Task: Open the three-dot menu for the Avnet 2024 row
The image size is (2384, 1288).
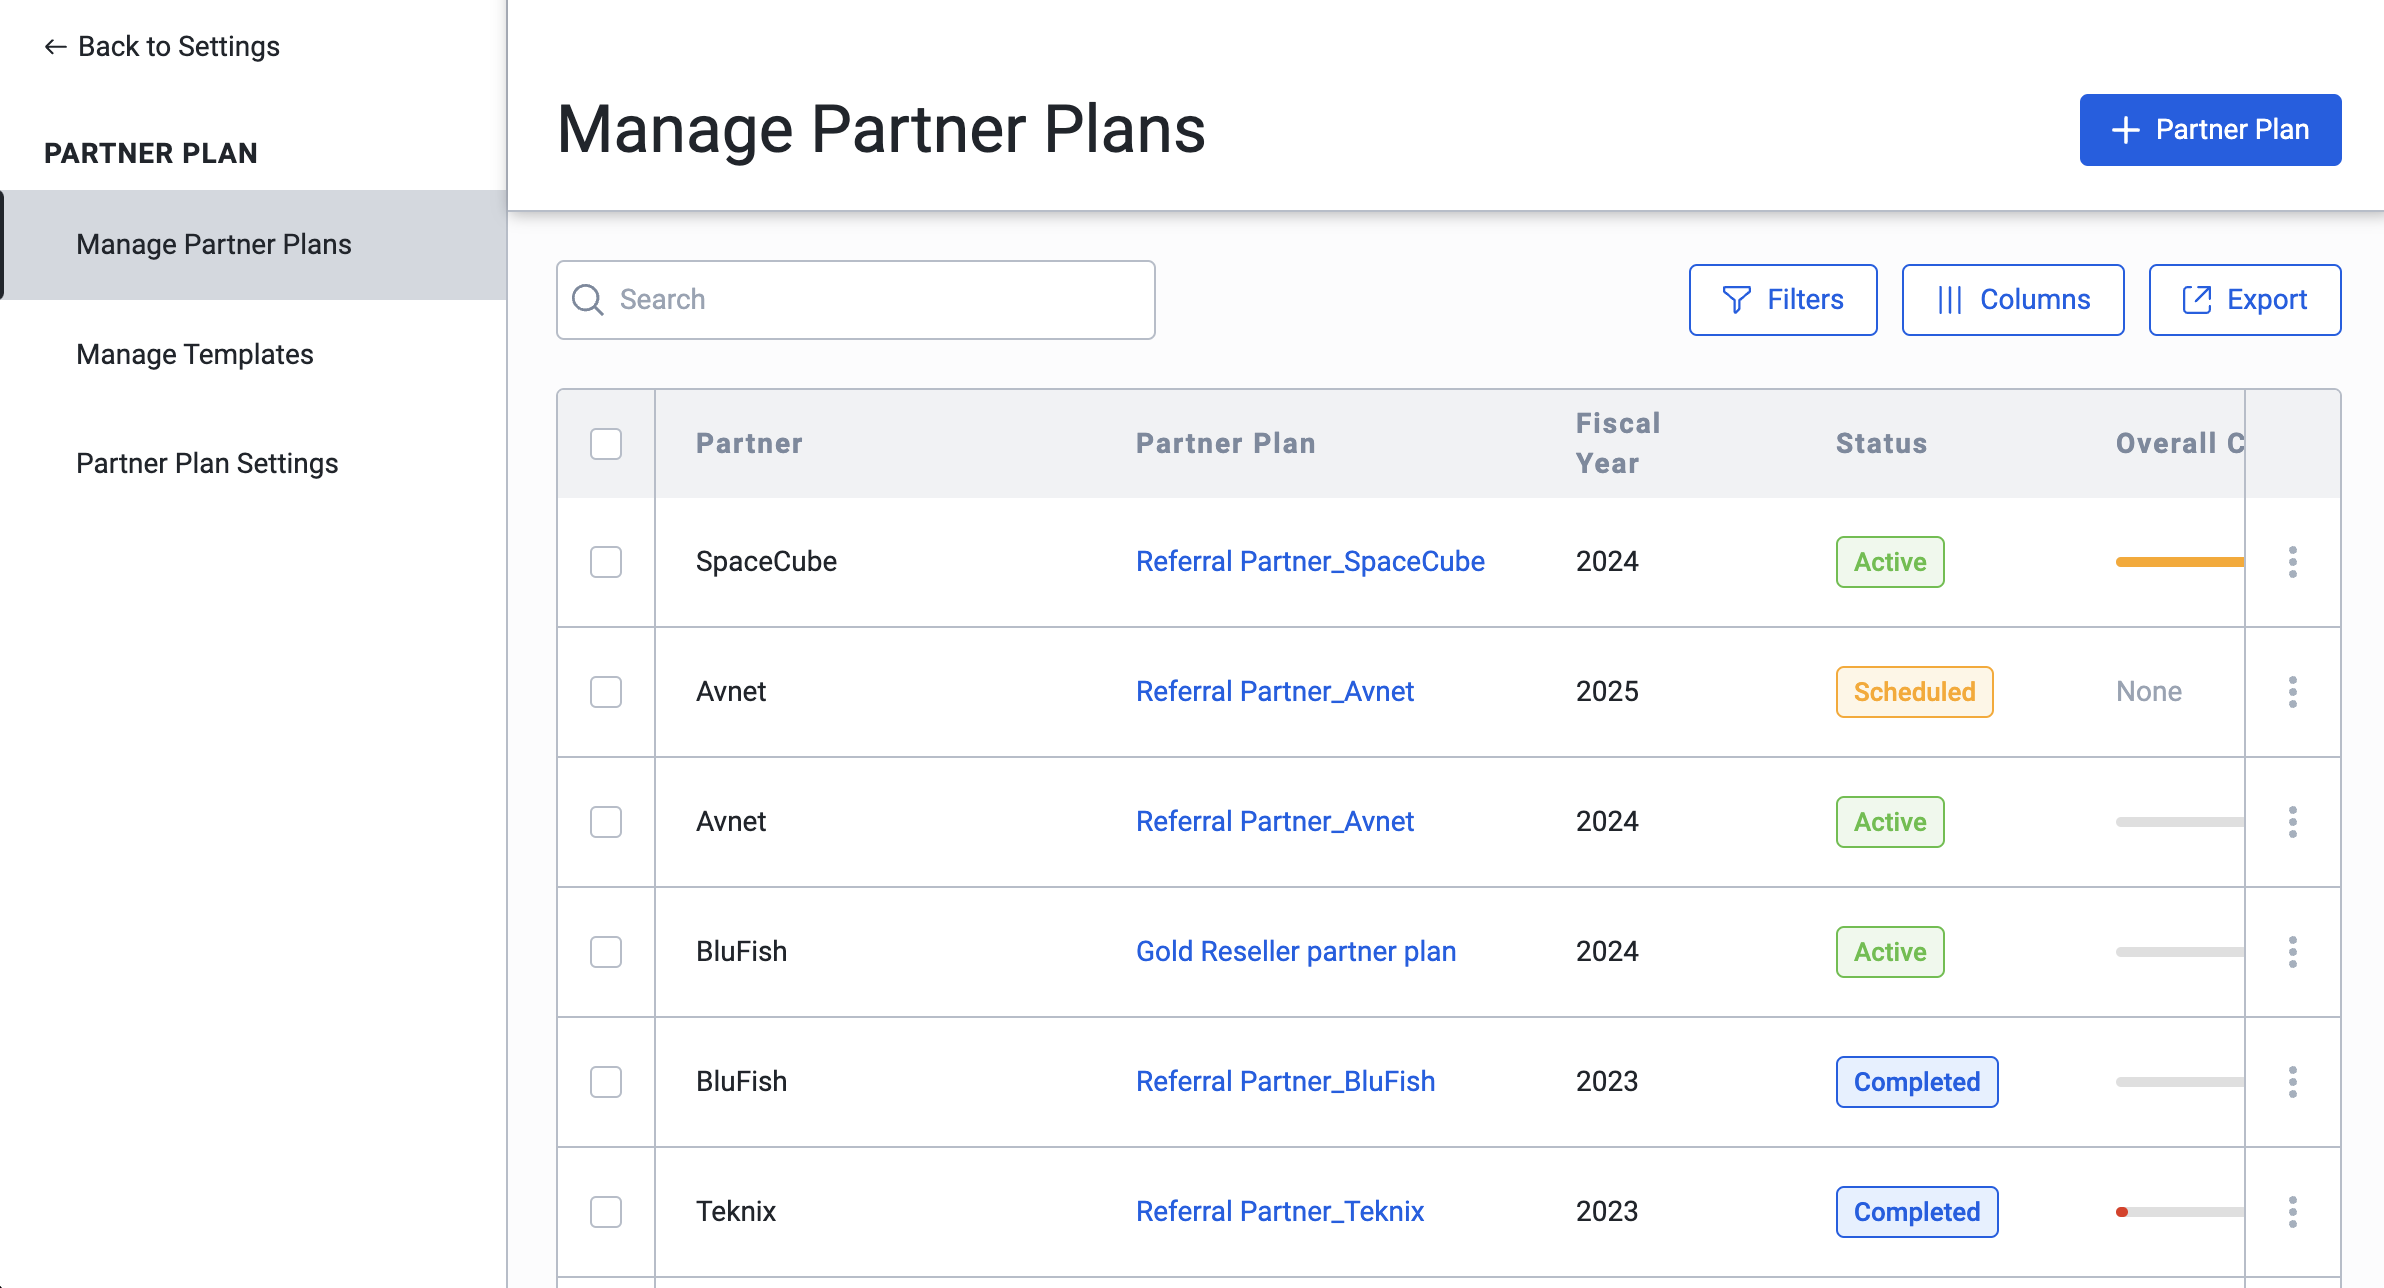Action: [2293, 822]
